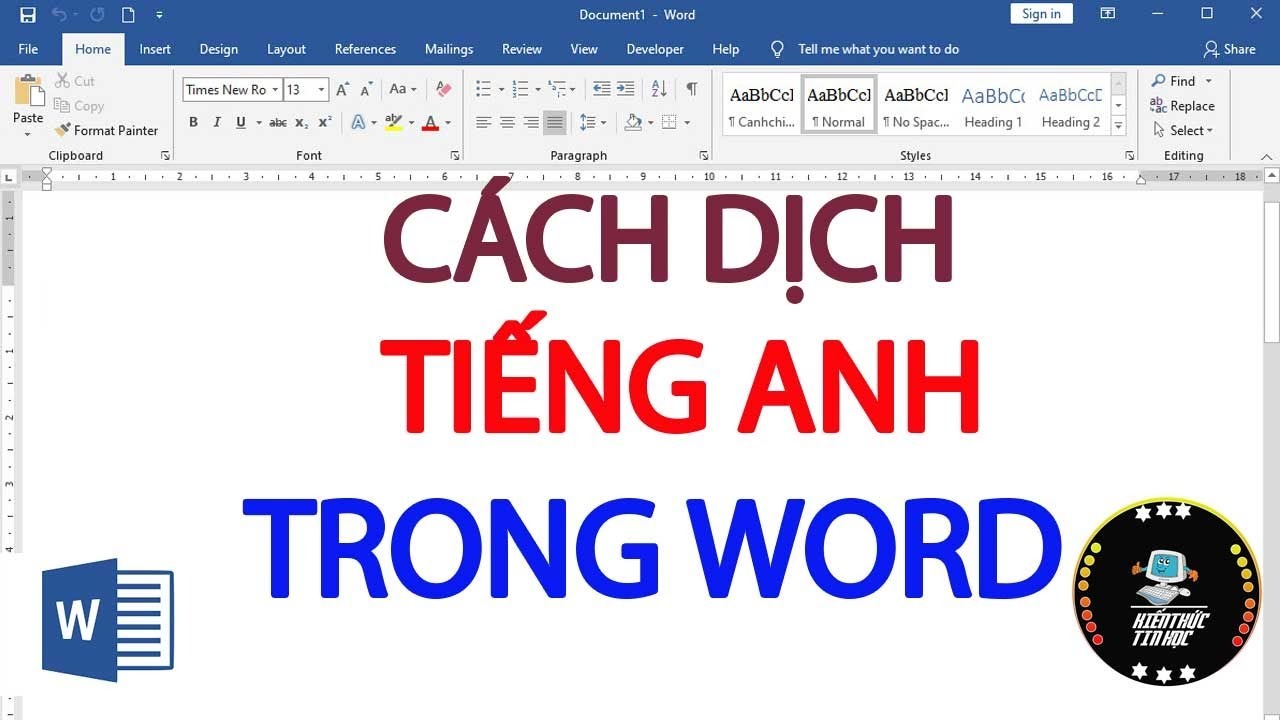Toggle Strikethrough formatting

coord(278,122)
